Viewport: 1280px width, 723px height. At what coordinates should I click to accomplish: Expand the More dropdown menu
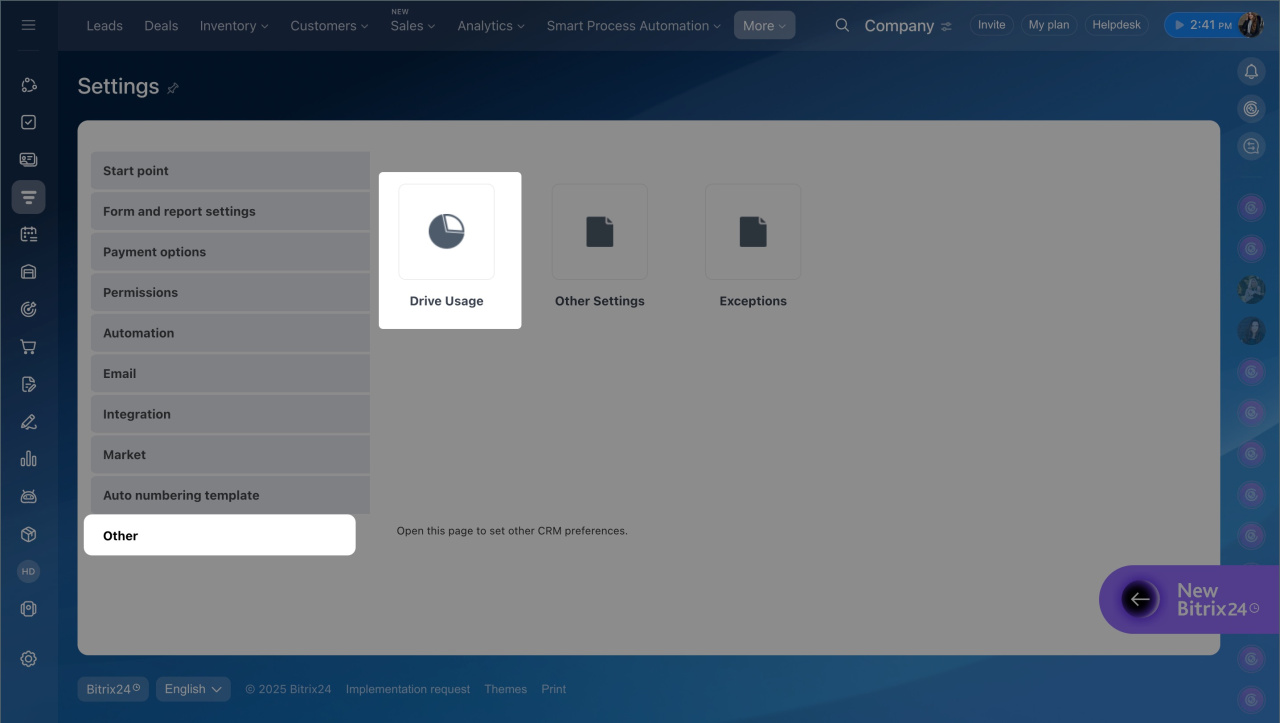coord(764,26)
